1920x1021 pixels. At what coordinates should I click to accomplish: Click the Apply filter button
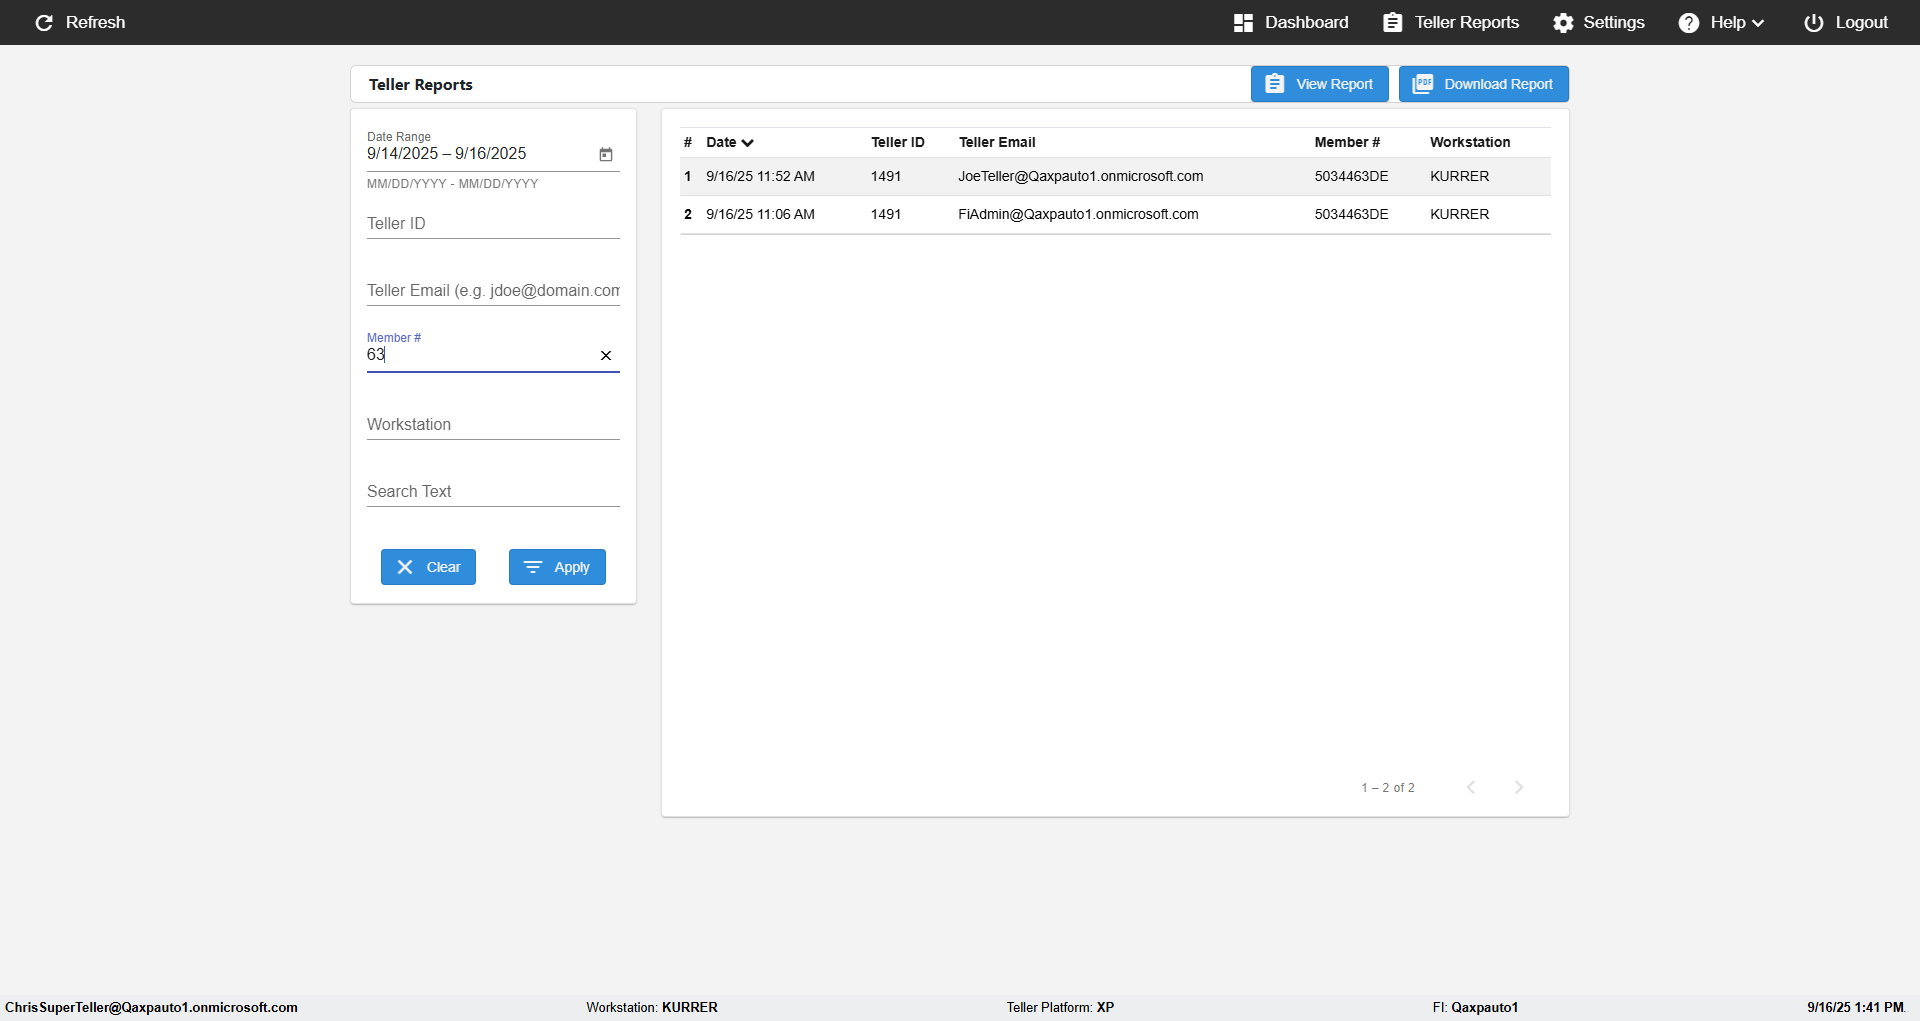coord(557,567)
